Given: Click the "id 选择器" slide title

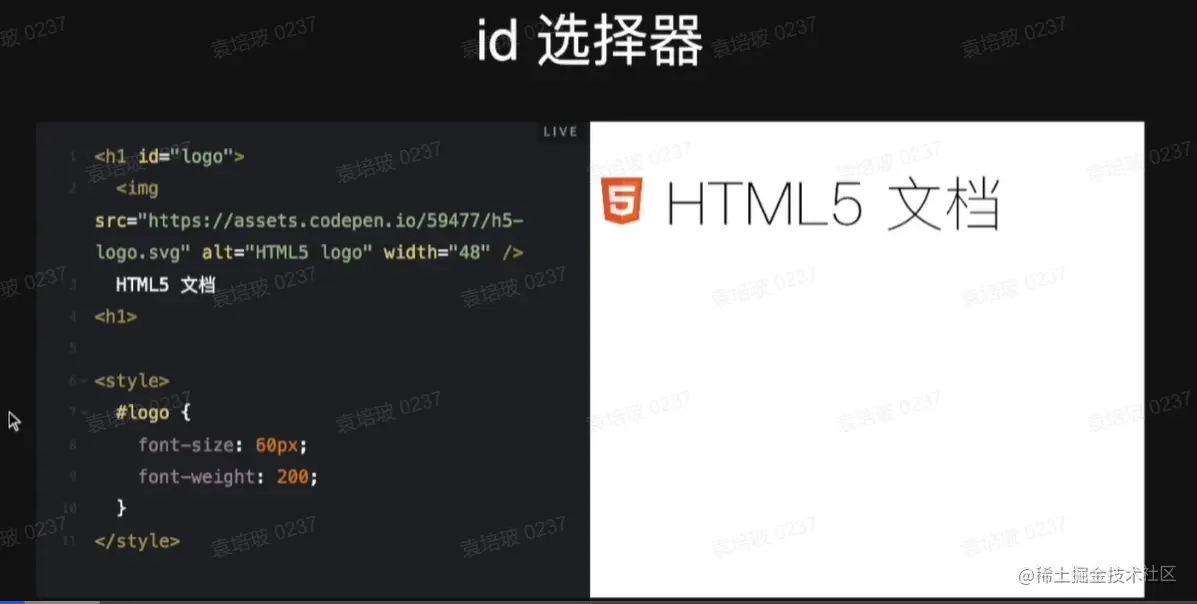Looking at the screenshot, I should tap(589, 42).
